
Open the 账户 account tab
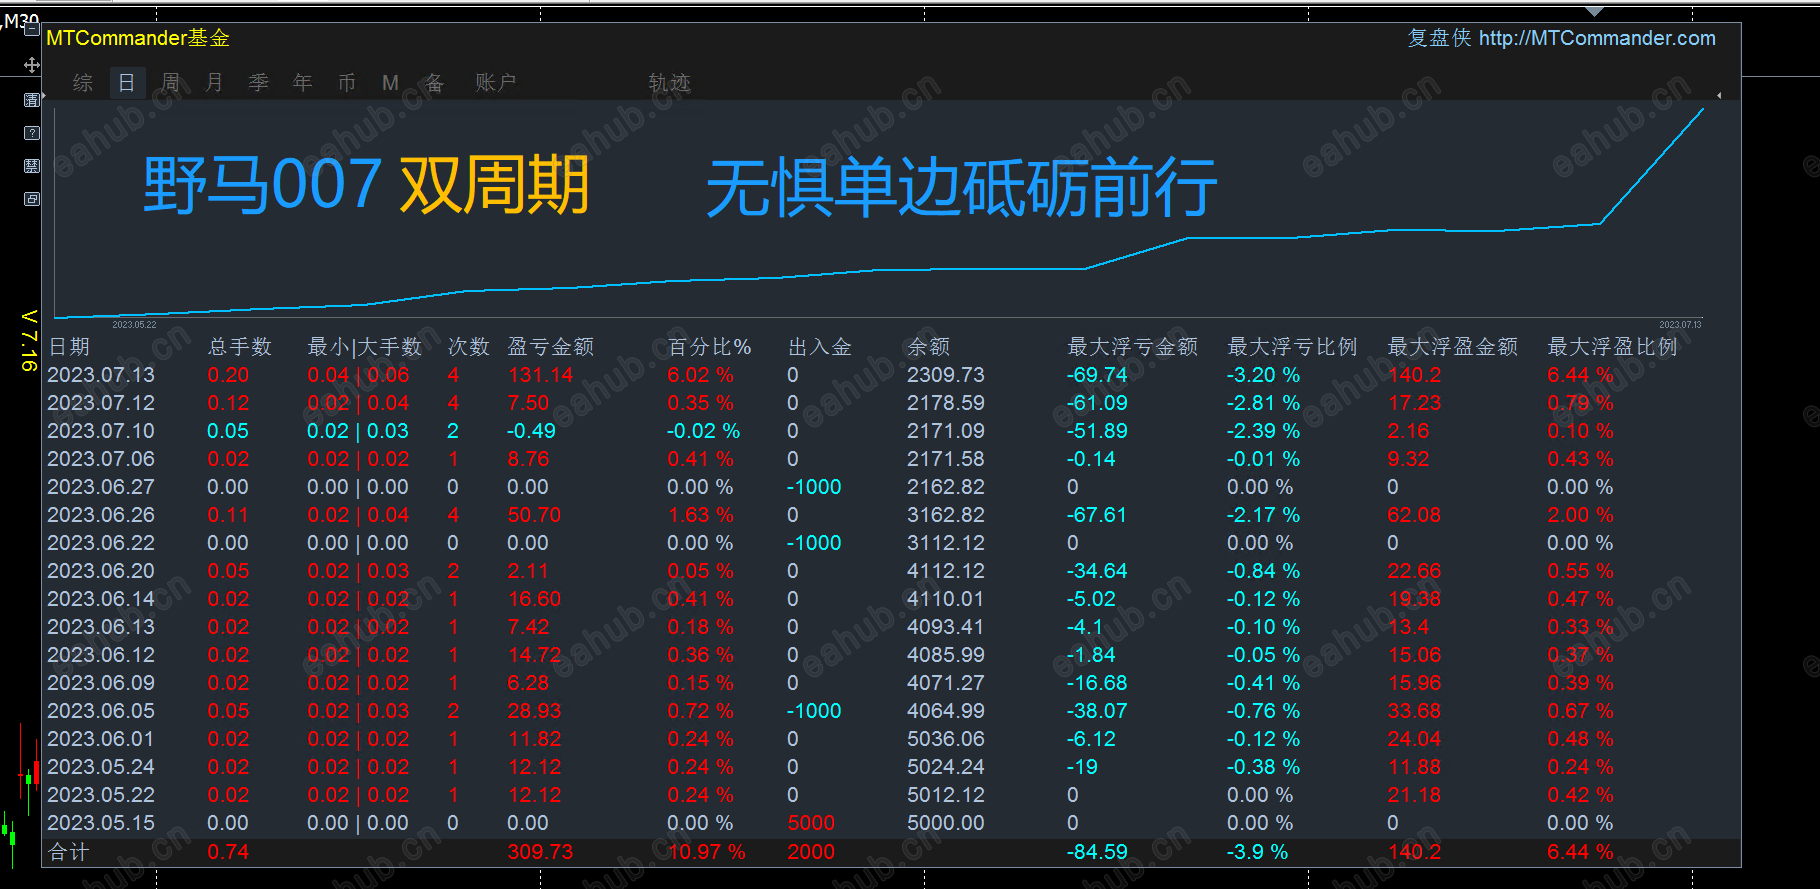496,83
